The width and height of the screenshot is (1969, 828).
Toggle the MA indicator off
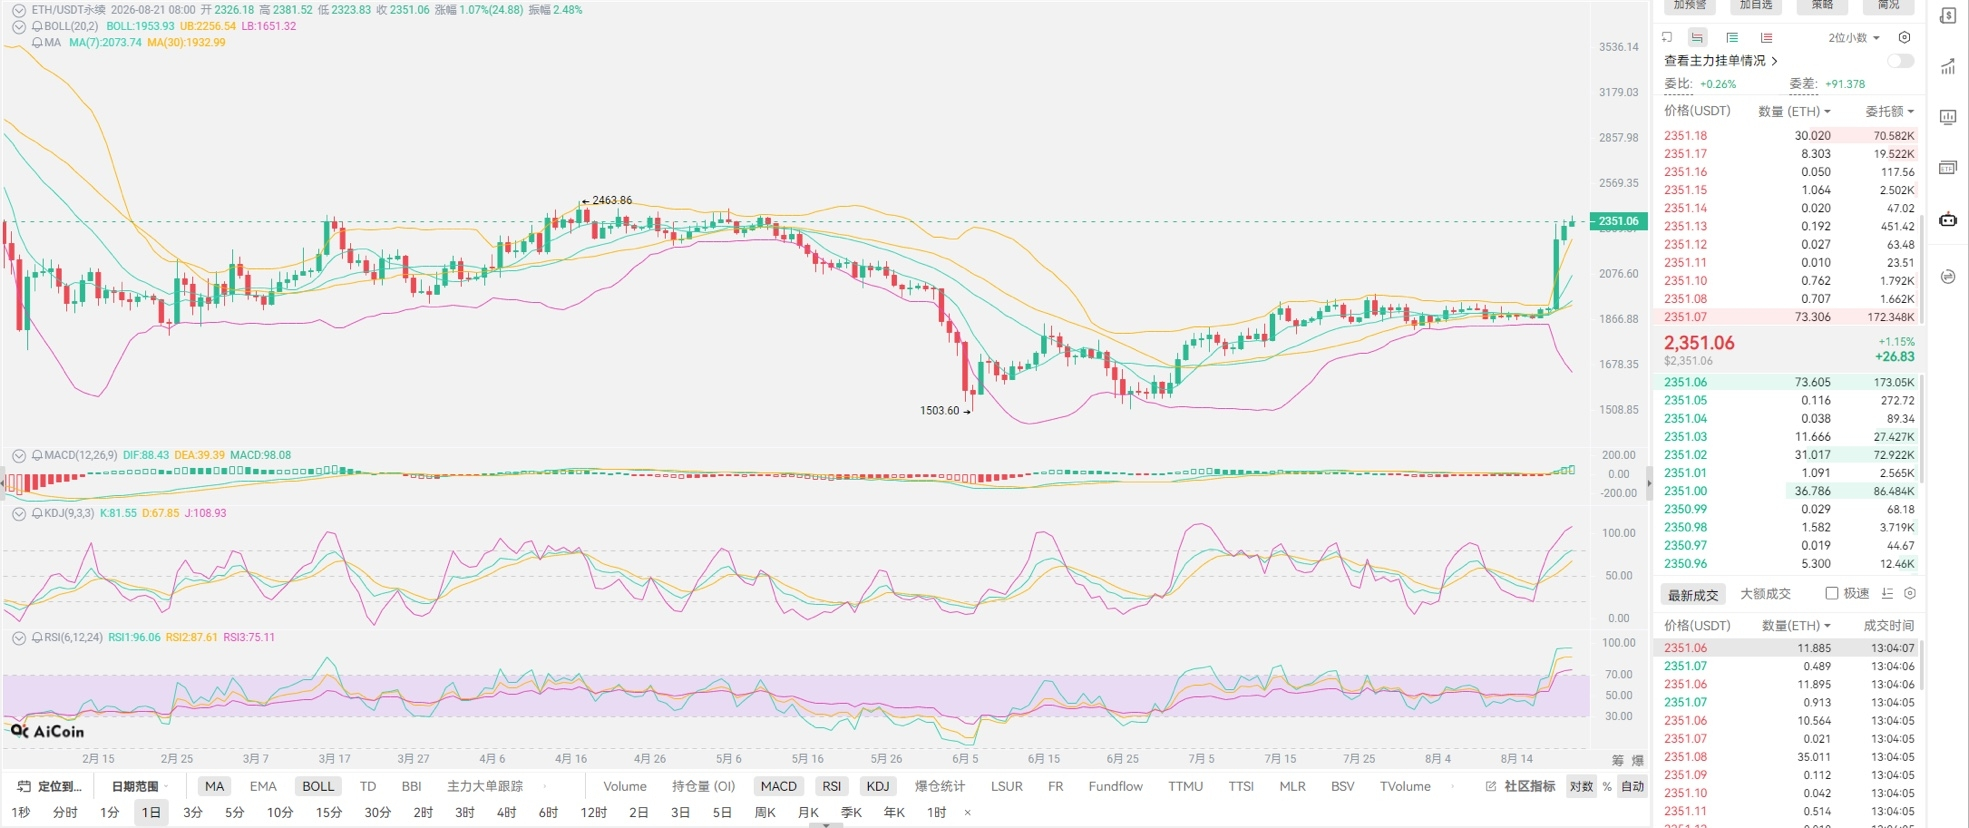click(x=214, y=786)
